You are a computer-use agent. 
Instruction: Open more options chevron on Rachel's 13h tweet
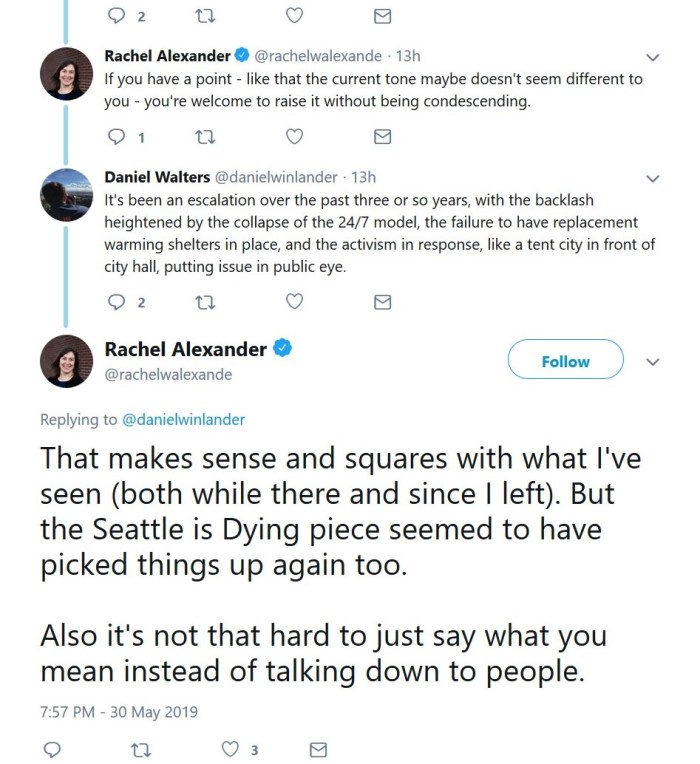[653, 57]
